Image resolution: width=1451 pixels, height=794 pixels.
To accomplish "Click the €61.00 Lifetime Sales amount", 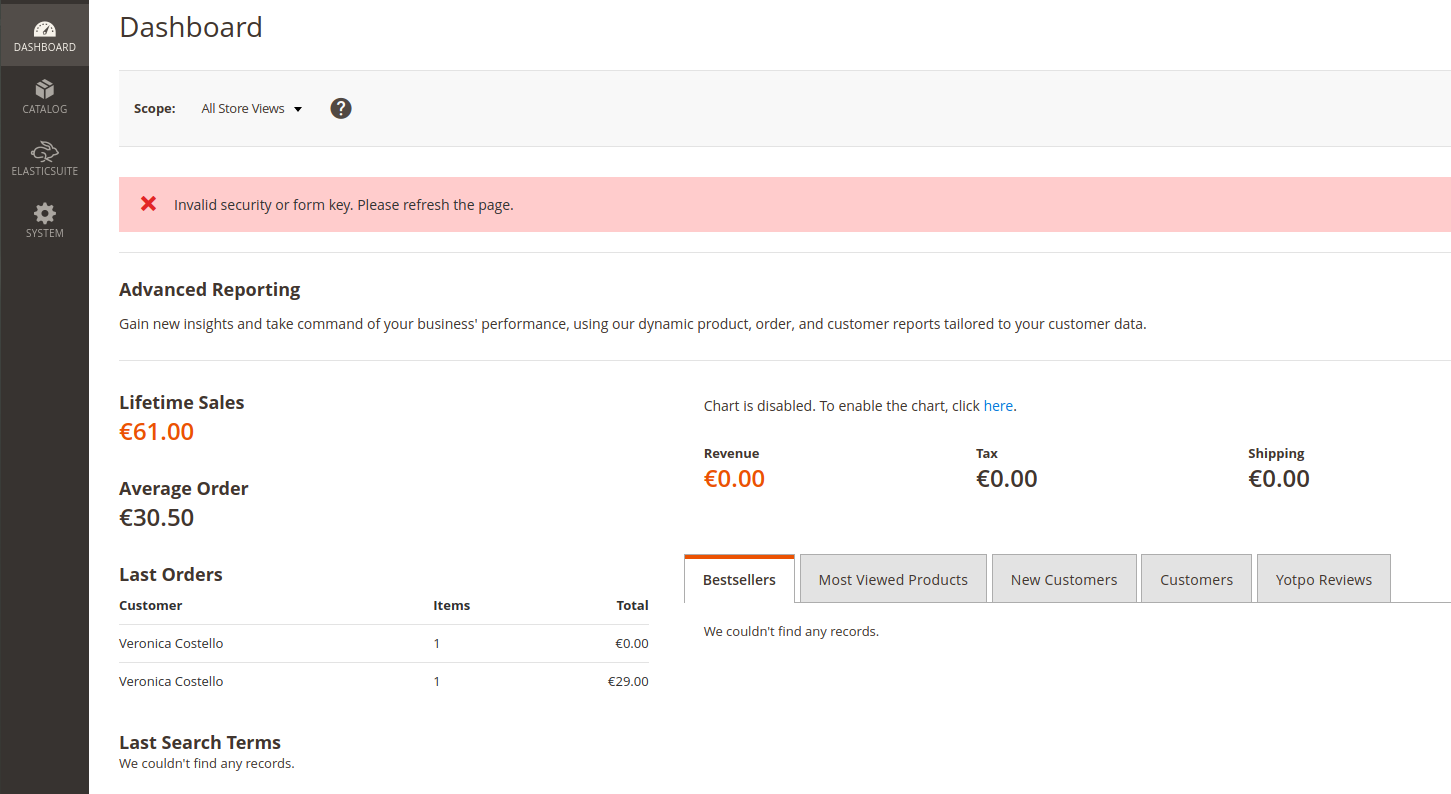I will [157, 431].
